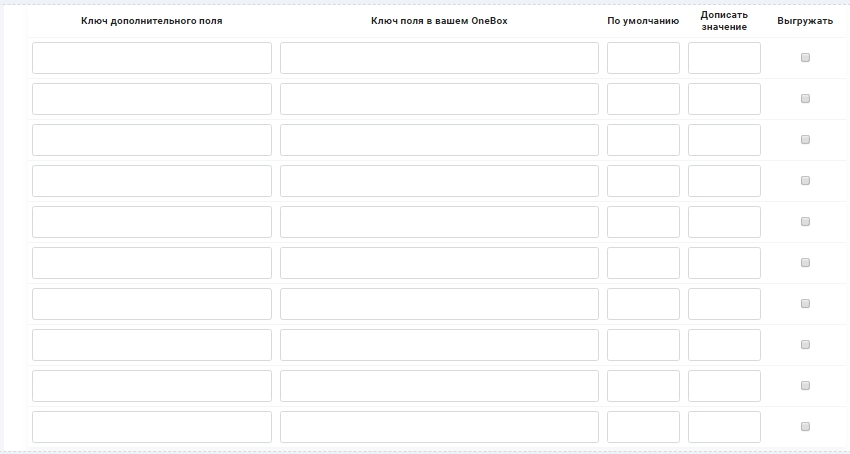Click fourth row Ключ поля в вашем OneBox field
The width and height of the screenshot is (850, 454).
pyautogui.click(x=439, y=181)
